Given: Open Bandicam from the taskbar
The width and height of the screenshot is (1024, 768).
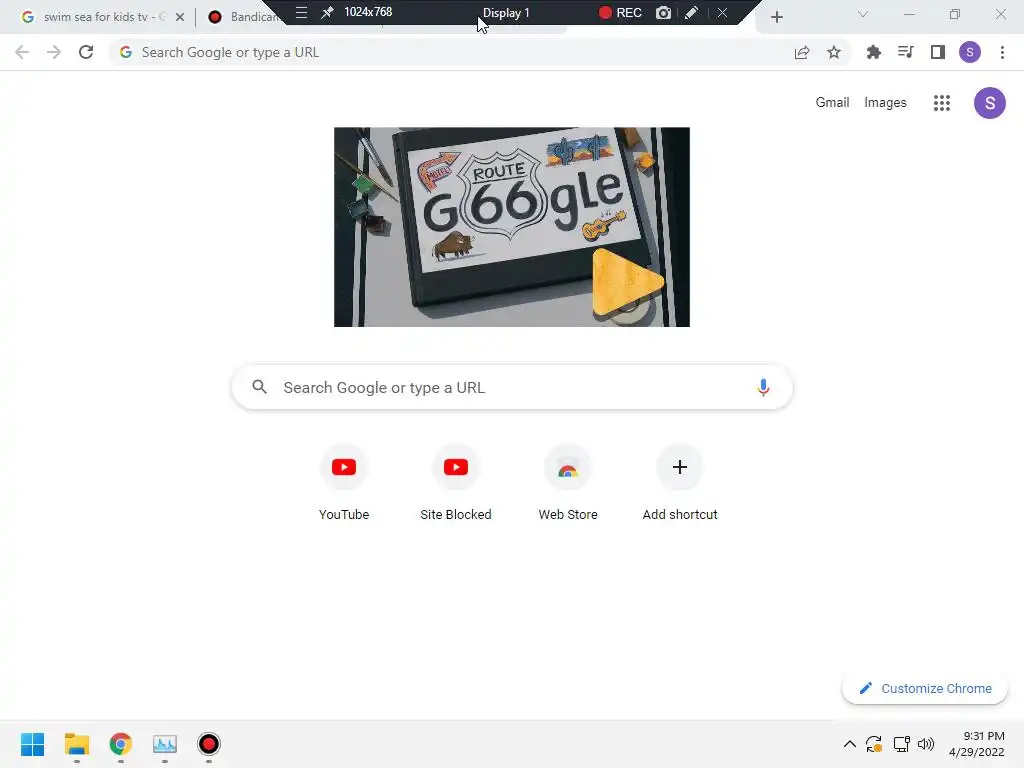Looking at the screenshot, I should [209, 744].
